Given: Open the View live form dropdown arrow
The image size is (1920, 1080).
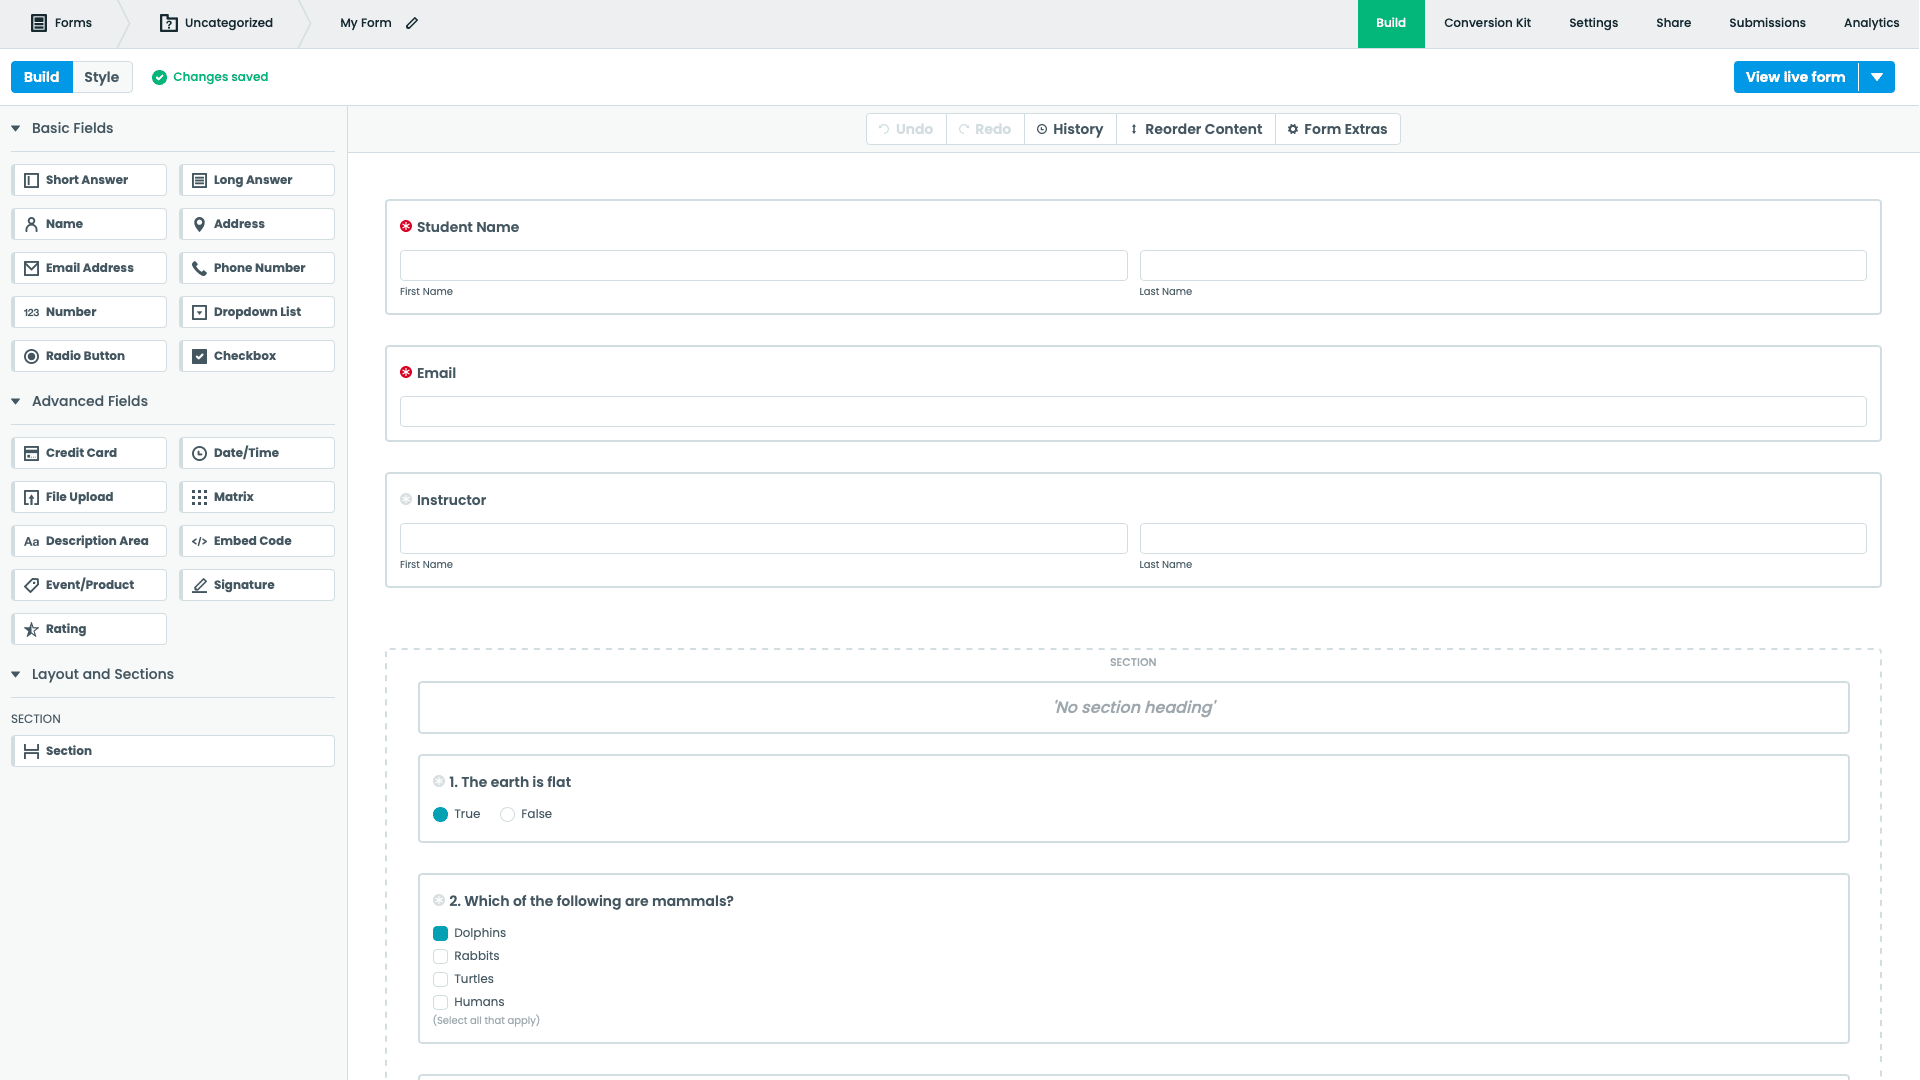Looking at the screenshot, I should (x=1877, y=77).
